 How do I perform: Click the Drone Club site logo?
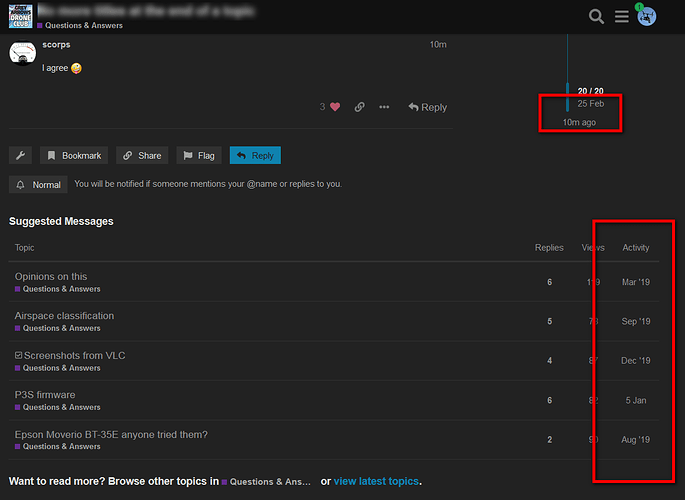tap(21, 17)
